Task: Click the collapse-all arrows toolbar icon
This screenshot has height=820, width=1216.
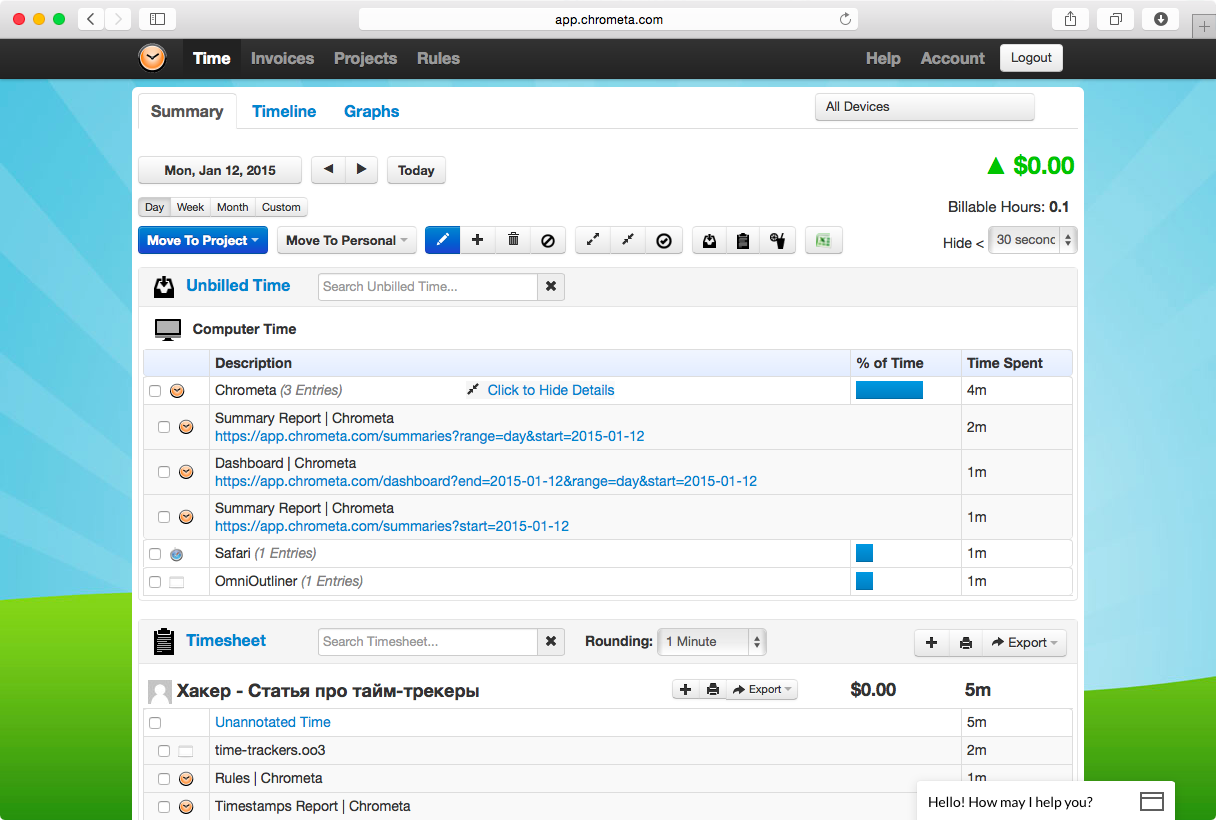Action: point(627,240)
